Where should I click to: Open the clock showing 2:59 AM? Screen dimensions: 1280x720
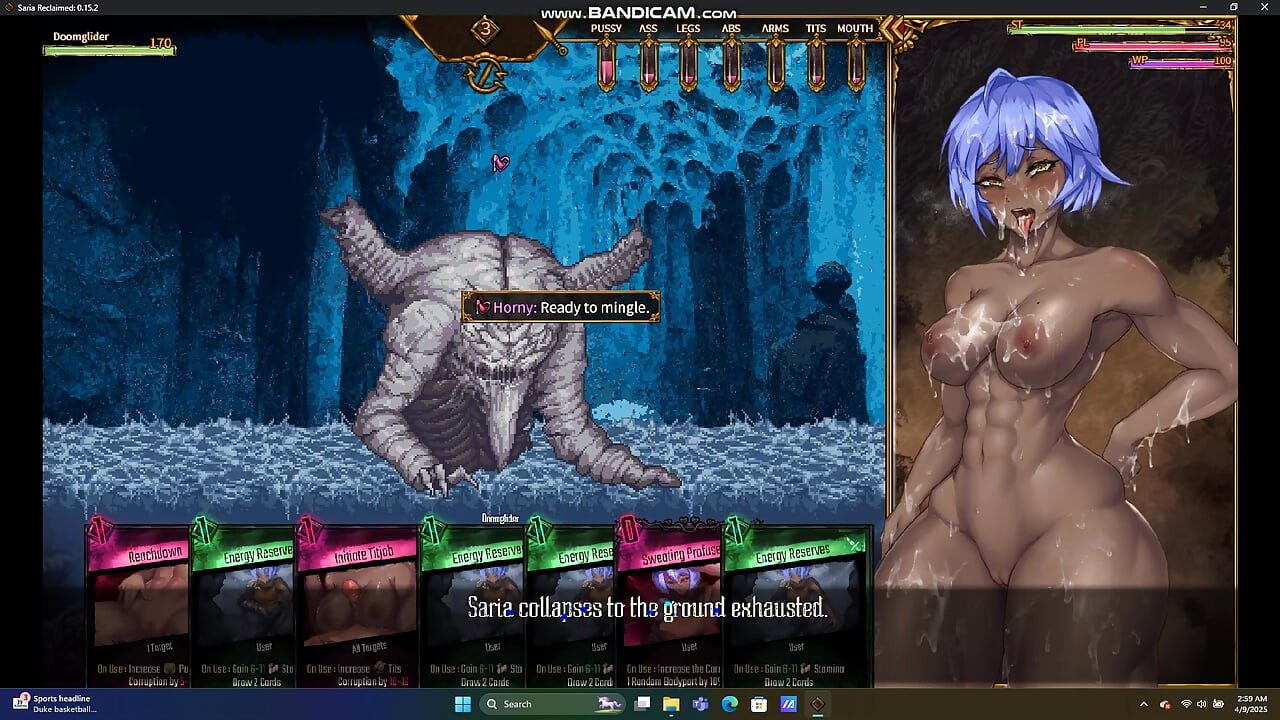1252,704
